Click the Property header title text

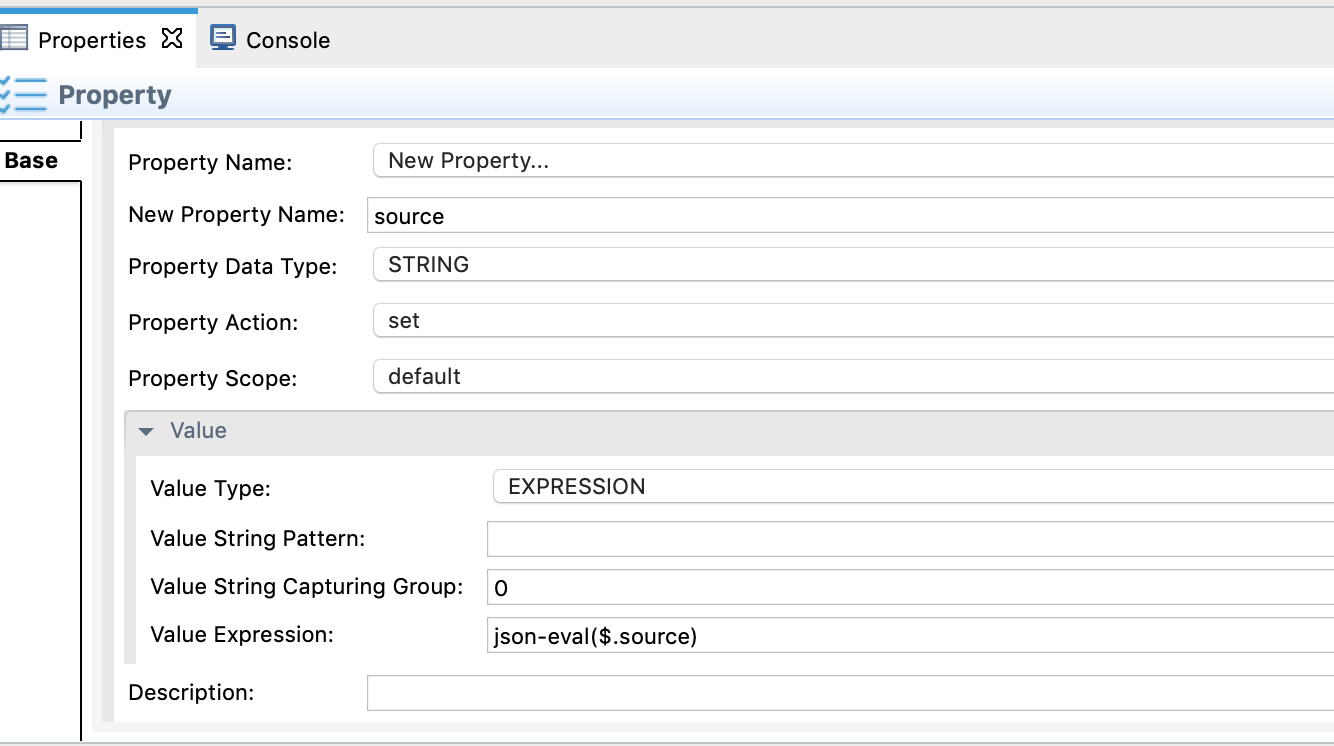click(x=115, y=95)
